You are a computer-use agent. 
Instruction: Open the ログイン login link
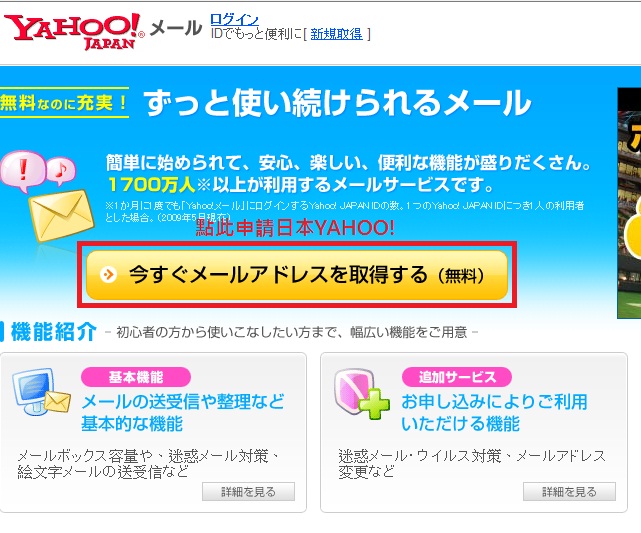pyautogui.click(x=234, y=19)
